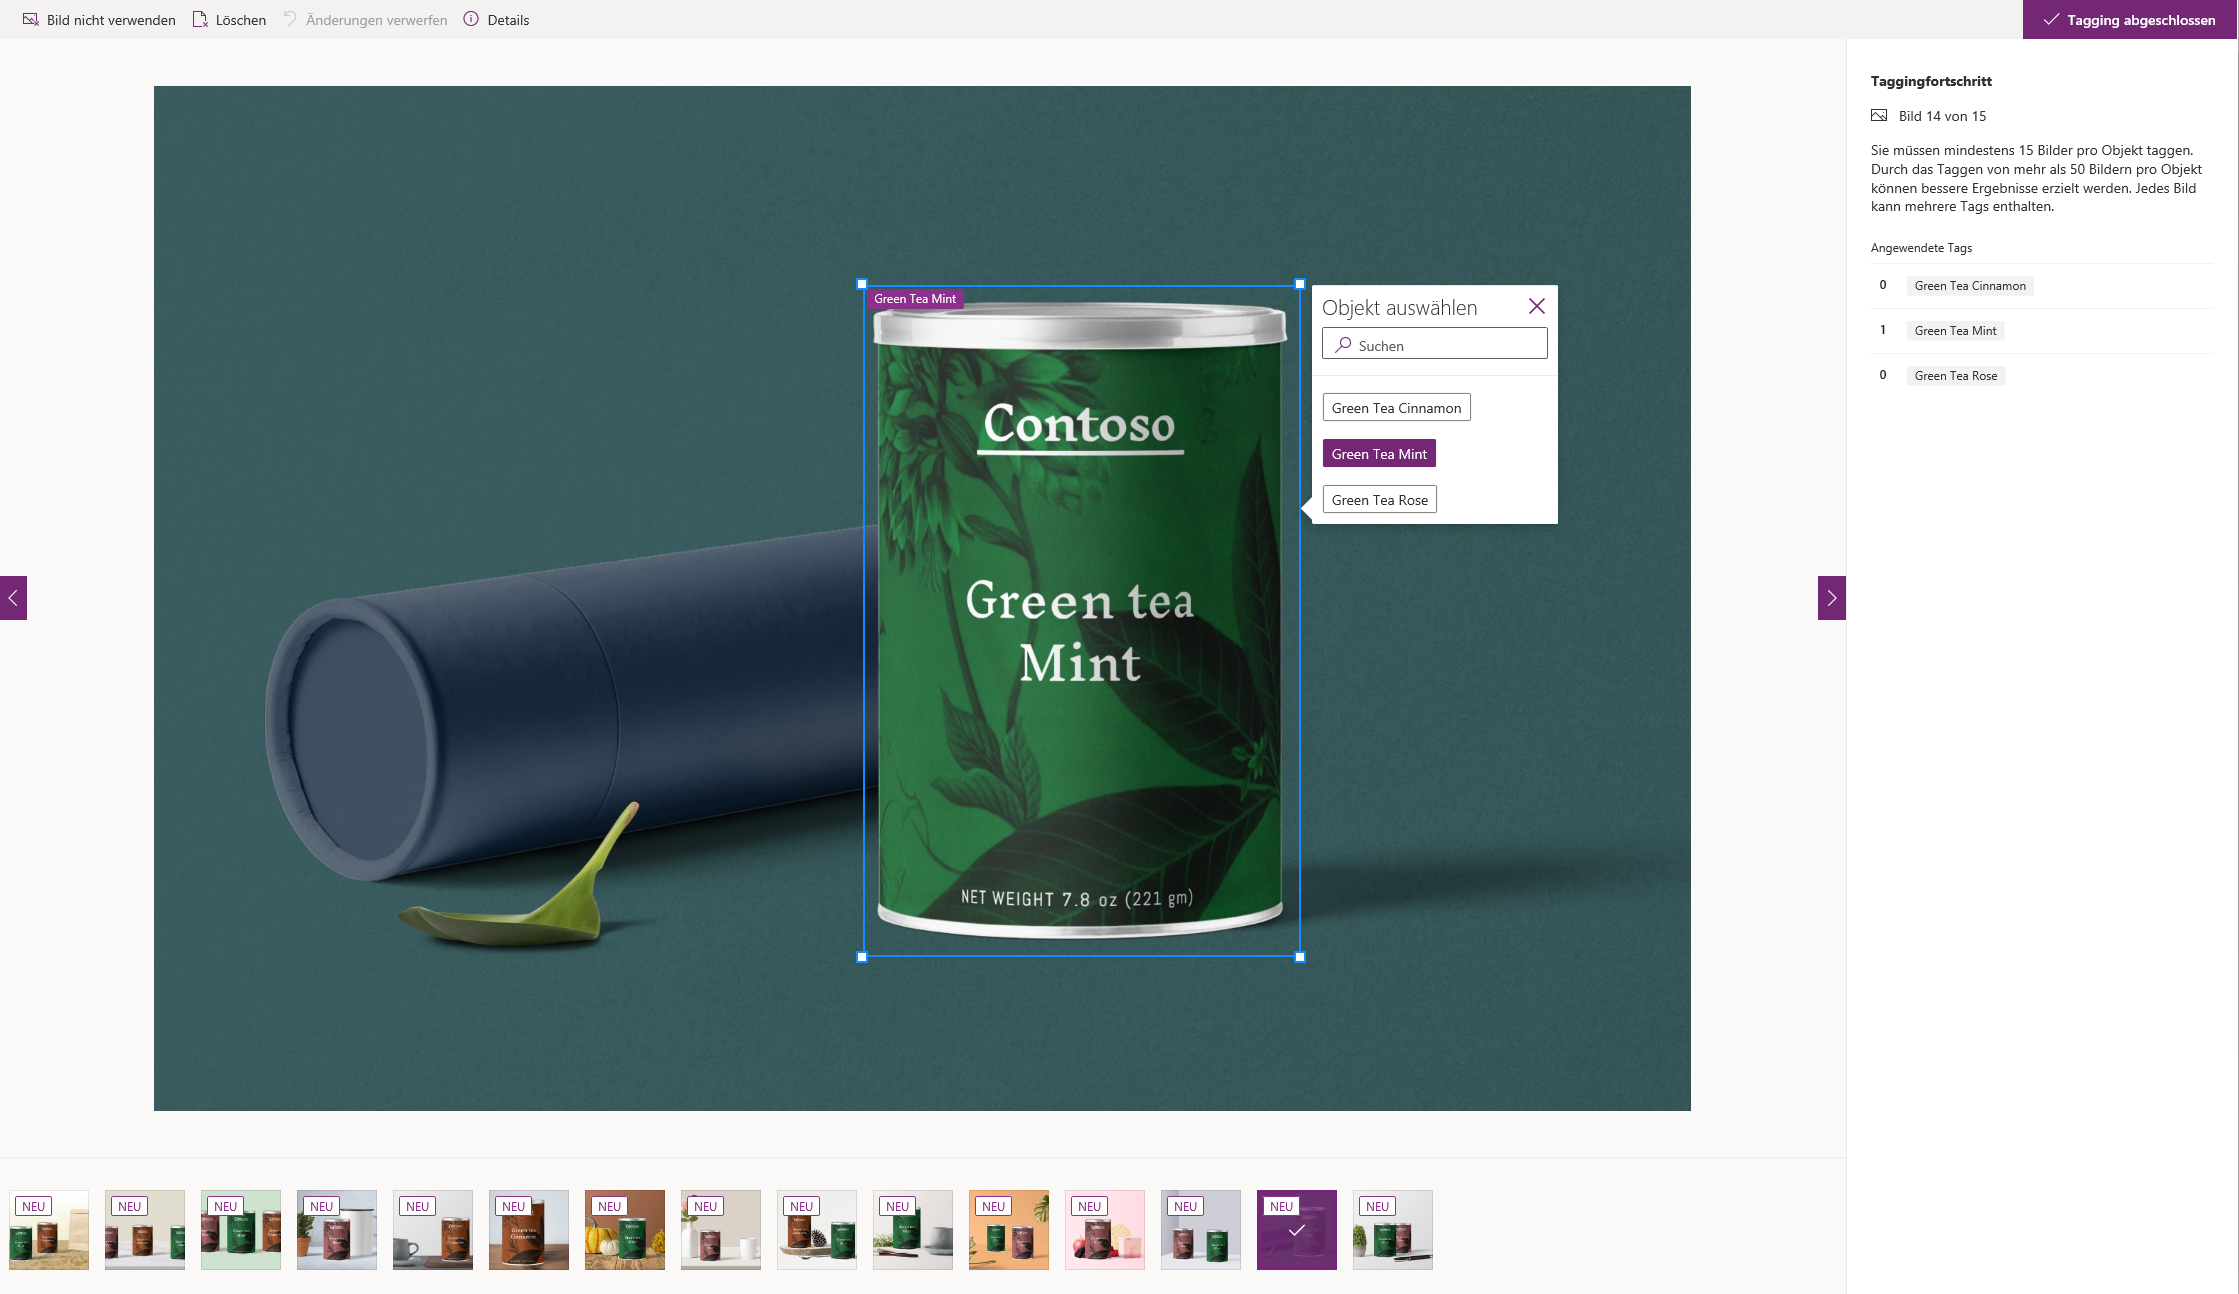Click the Green Tea Mint label on the box
The width and height of the screenshot is (2239, 1294).
click(x=914, y=299)
